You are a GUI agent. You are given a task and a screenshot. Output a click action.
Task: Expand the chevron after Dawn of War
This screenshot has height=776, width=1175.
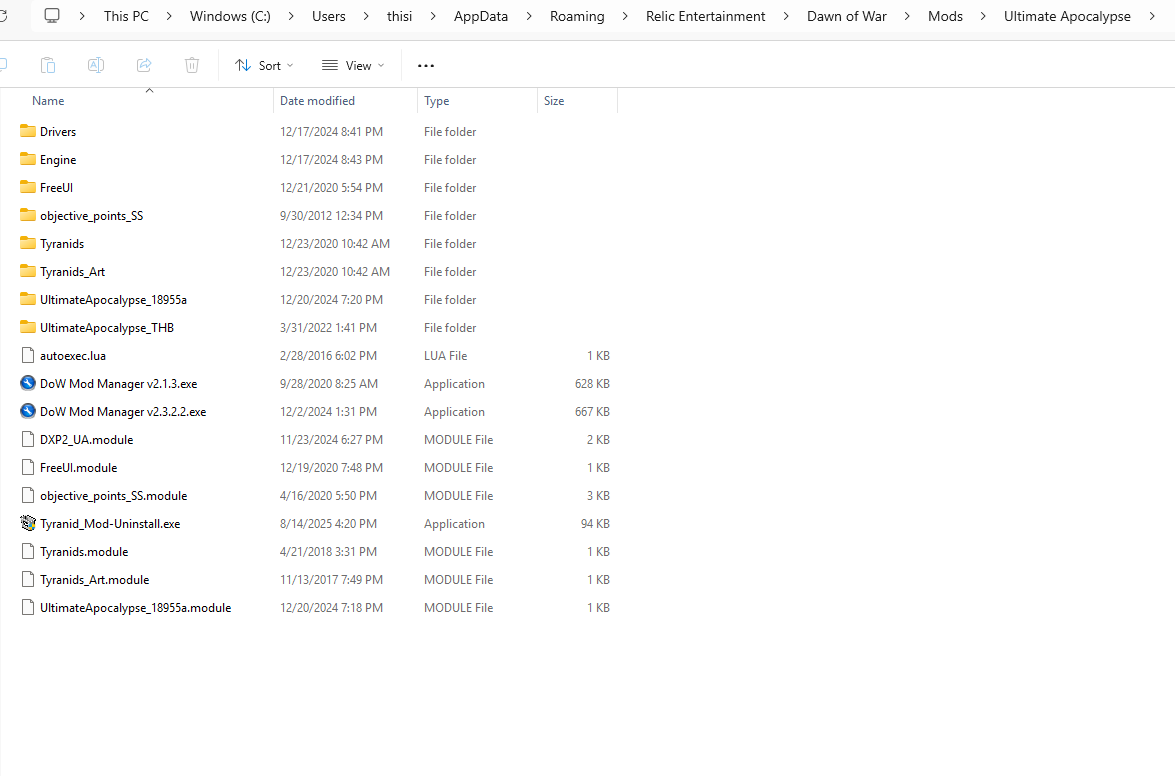pyautogui.click(x=907, y=16)
